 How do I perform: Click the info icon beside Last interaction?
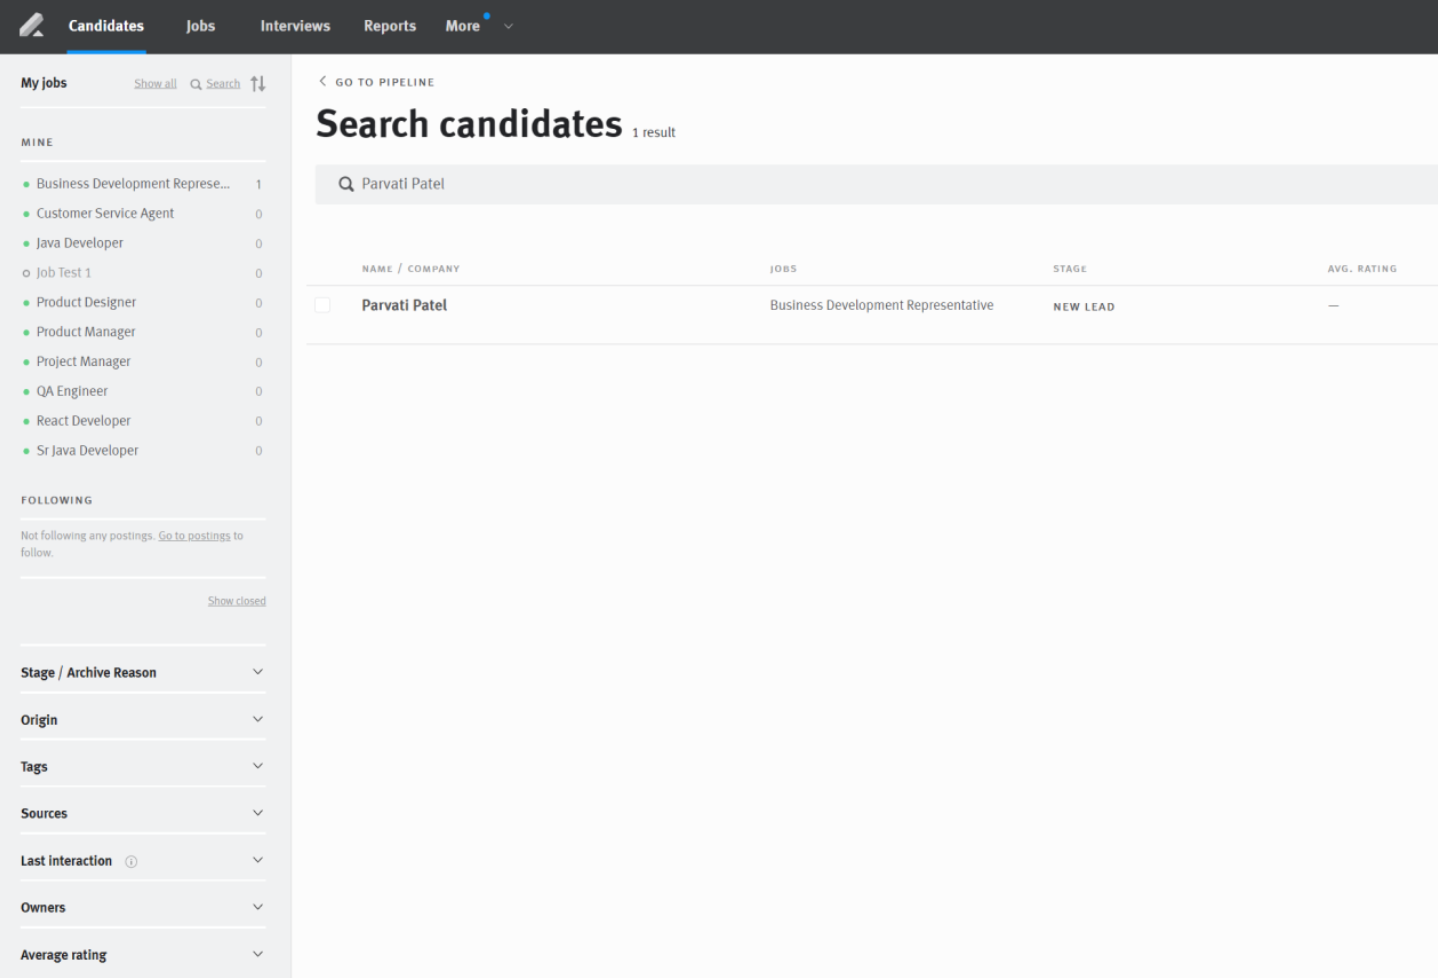tap(131, 861)
